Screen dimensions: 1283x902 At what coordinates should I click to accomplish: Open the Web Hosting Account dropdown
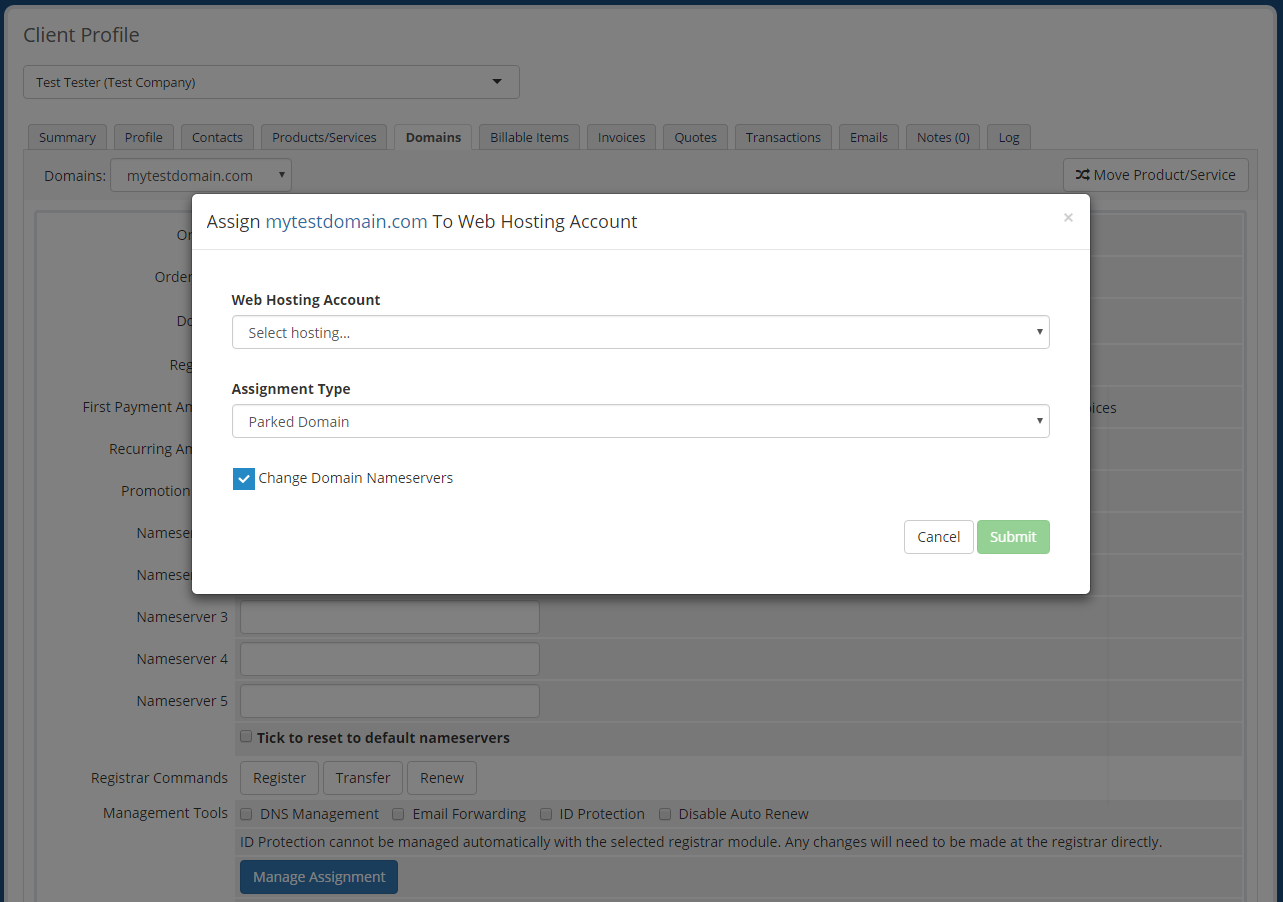click(x=640, y=331)
